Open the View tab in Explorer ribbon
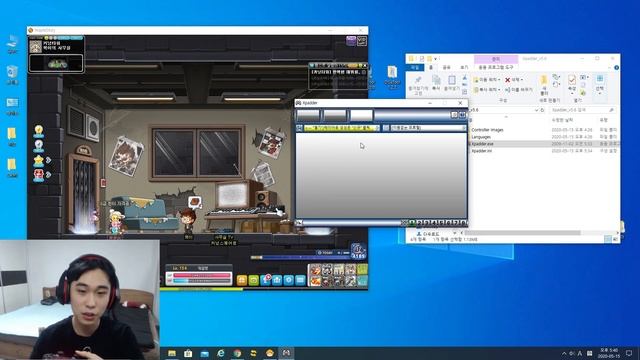Screen dimensions: 640x360 464,67
